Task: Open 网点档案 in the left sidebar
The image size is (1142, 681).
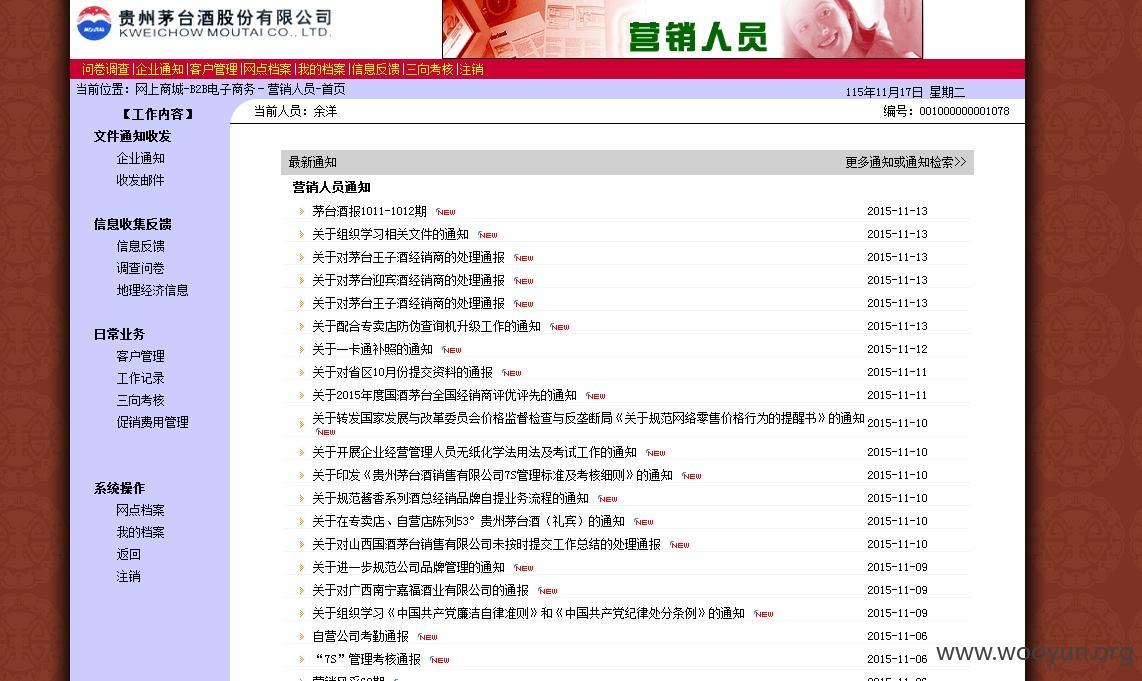Action: pyautogui.click(x=141, y=511)
